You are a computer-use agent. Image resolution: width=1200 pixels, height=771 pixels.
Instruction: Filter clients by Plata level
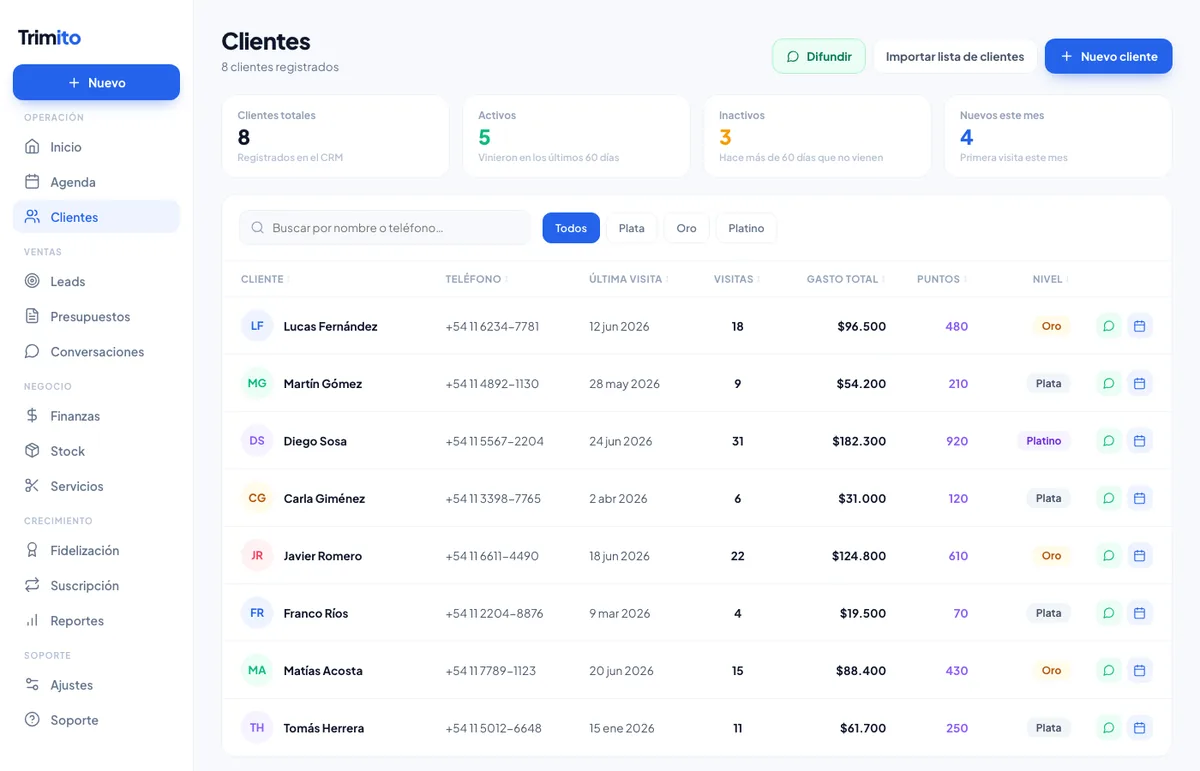(x=631, y=228)
